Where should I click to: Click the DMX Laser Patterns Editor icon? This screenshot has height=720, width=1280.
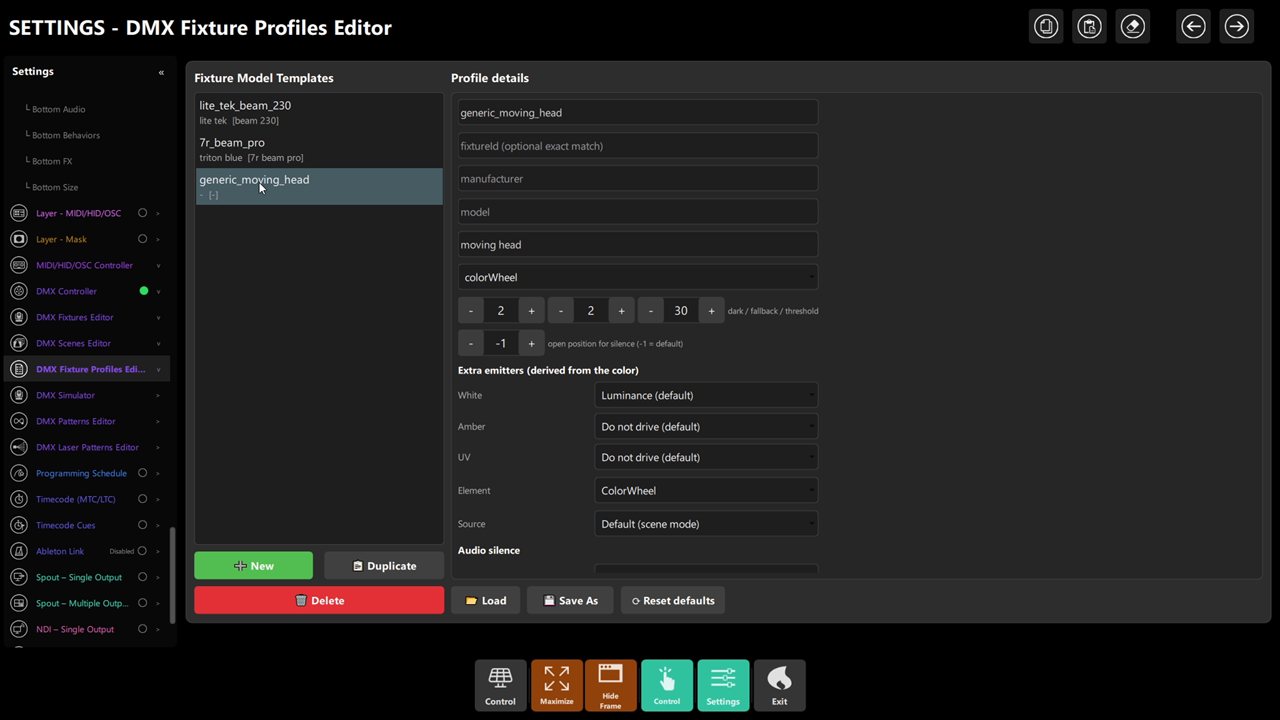point(18,447)
